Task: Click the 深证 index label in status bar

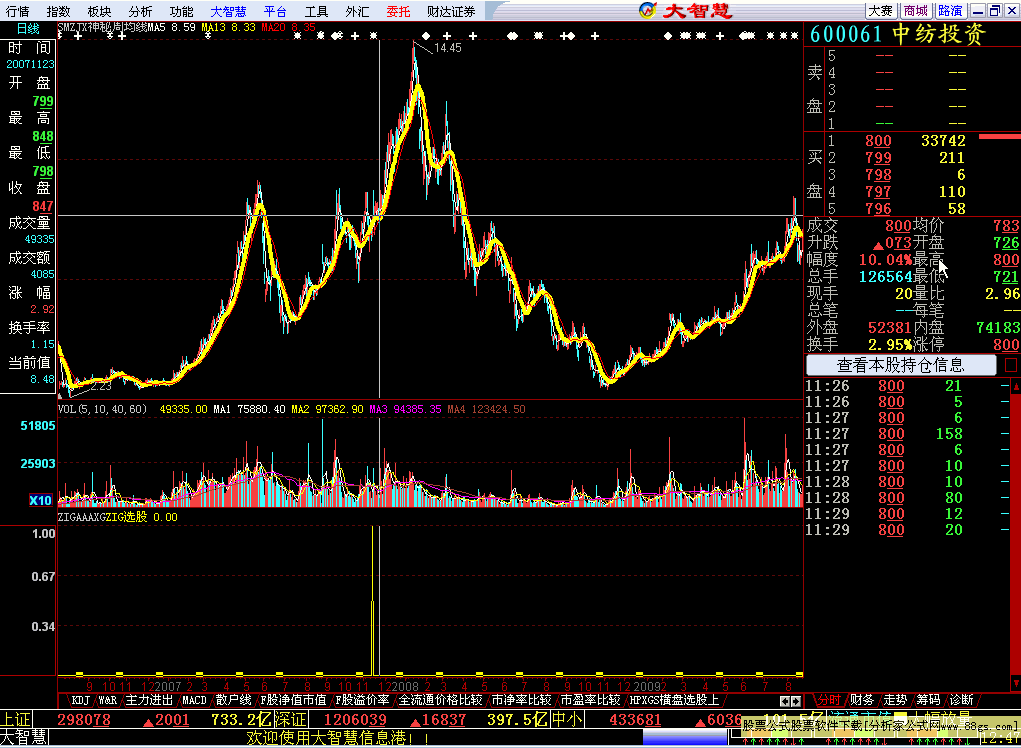Action: [290, 719]
